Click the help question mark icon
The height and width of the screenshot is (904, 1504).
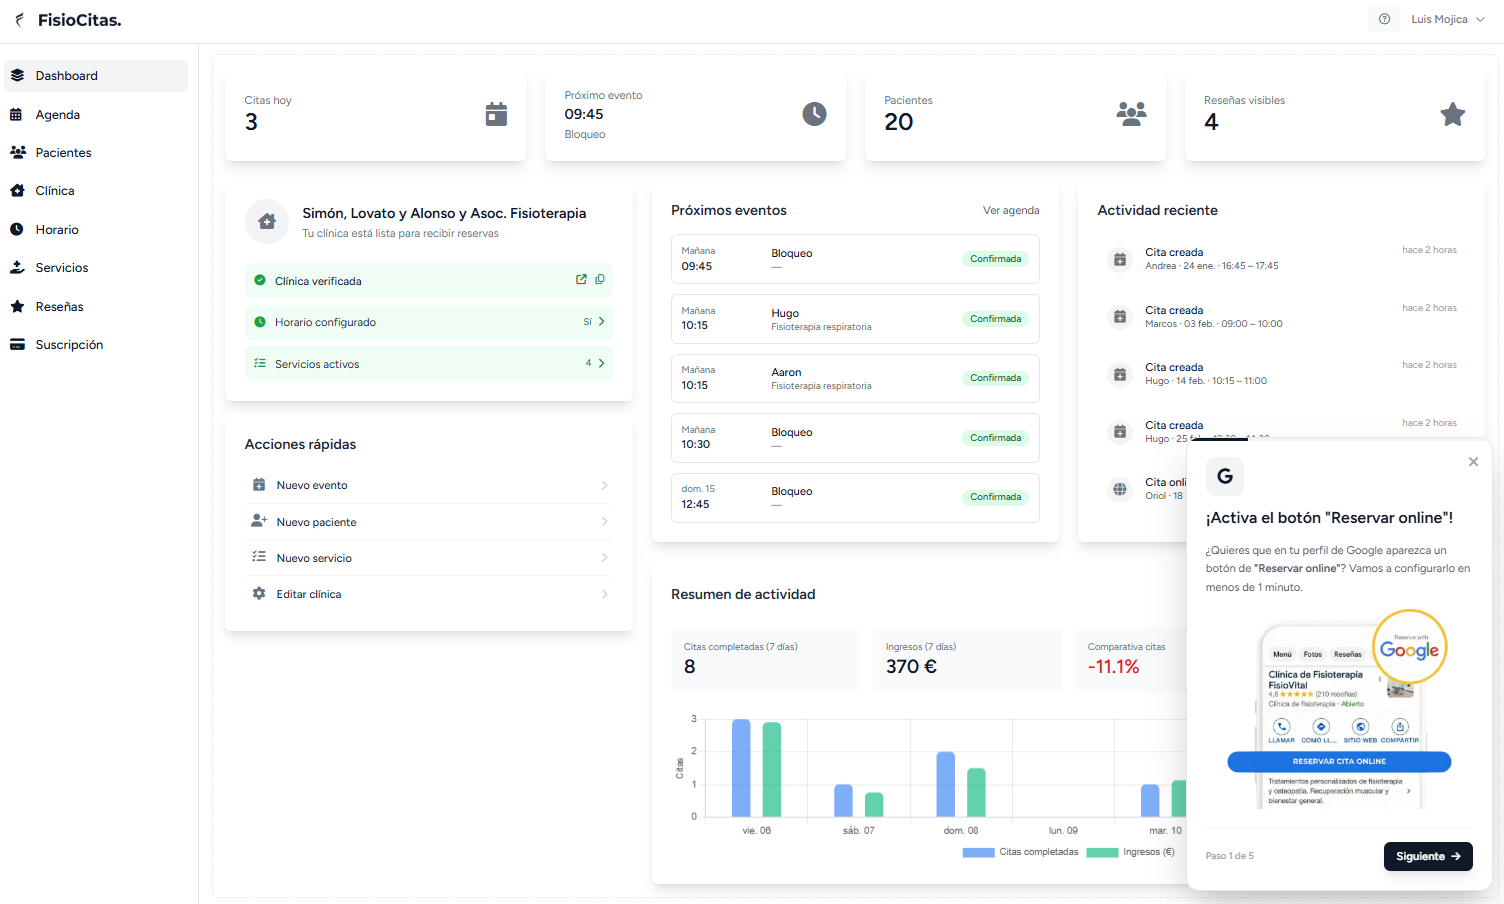[1384, 19]
